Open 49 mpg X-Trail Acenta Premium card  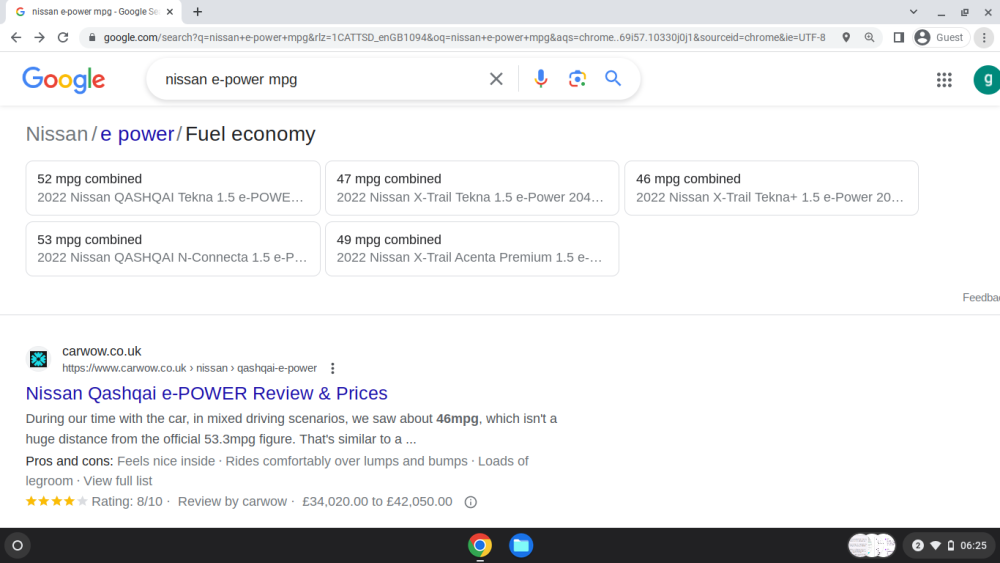click(472, 249)
